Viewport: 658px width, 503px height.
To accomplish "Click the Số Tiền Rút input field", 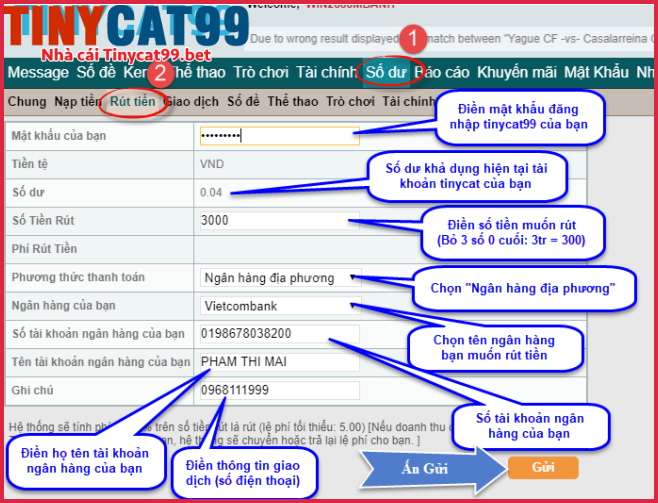I will pyautogui.click(x=278, y=220).
